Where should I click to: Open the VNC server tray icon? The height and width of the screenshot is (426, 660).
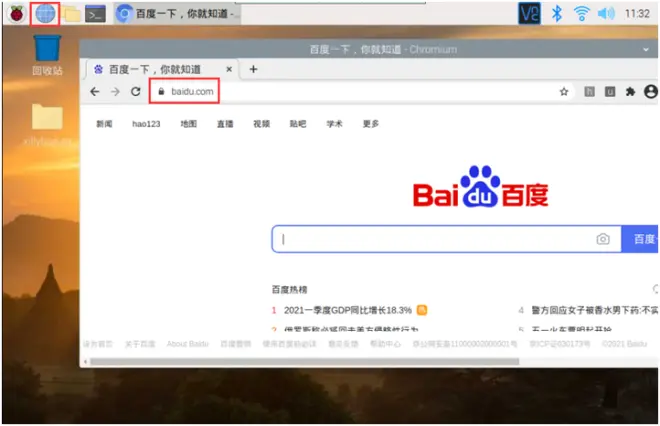click(529, 14)
